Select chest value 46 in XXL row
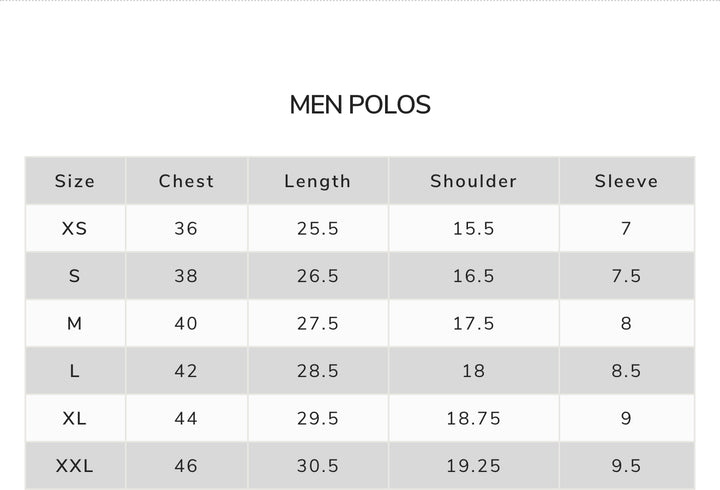This screenshot has width=720, height=490. 186,466
